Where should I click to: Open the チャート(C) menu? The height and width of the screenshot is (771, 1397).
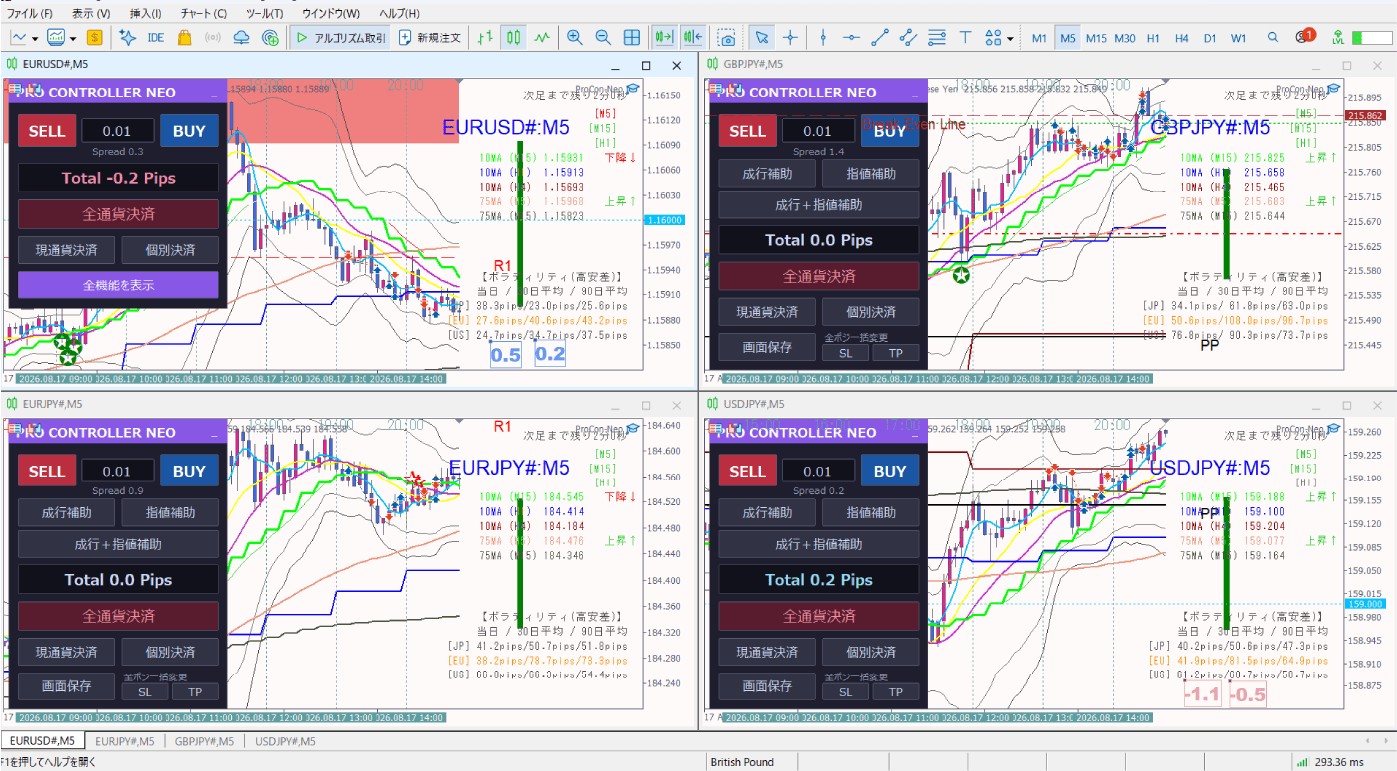[x=204, y=13]
